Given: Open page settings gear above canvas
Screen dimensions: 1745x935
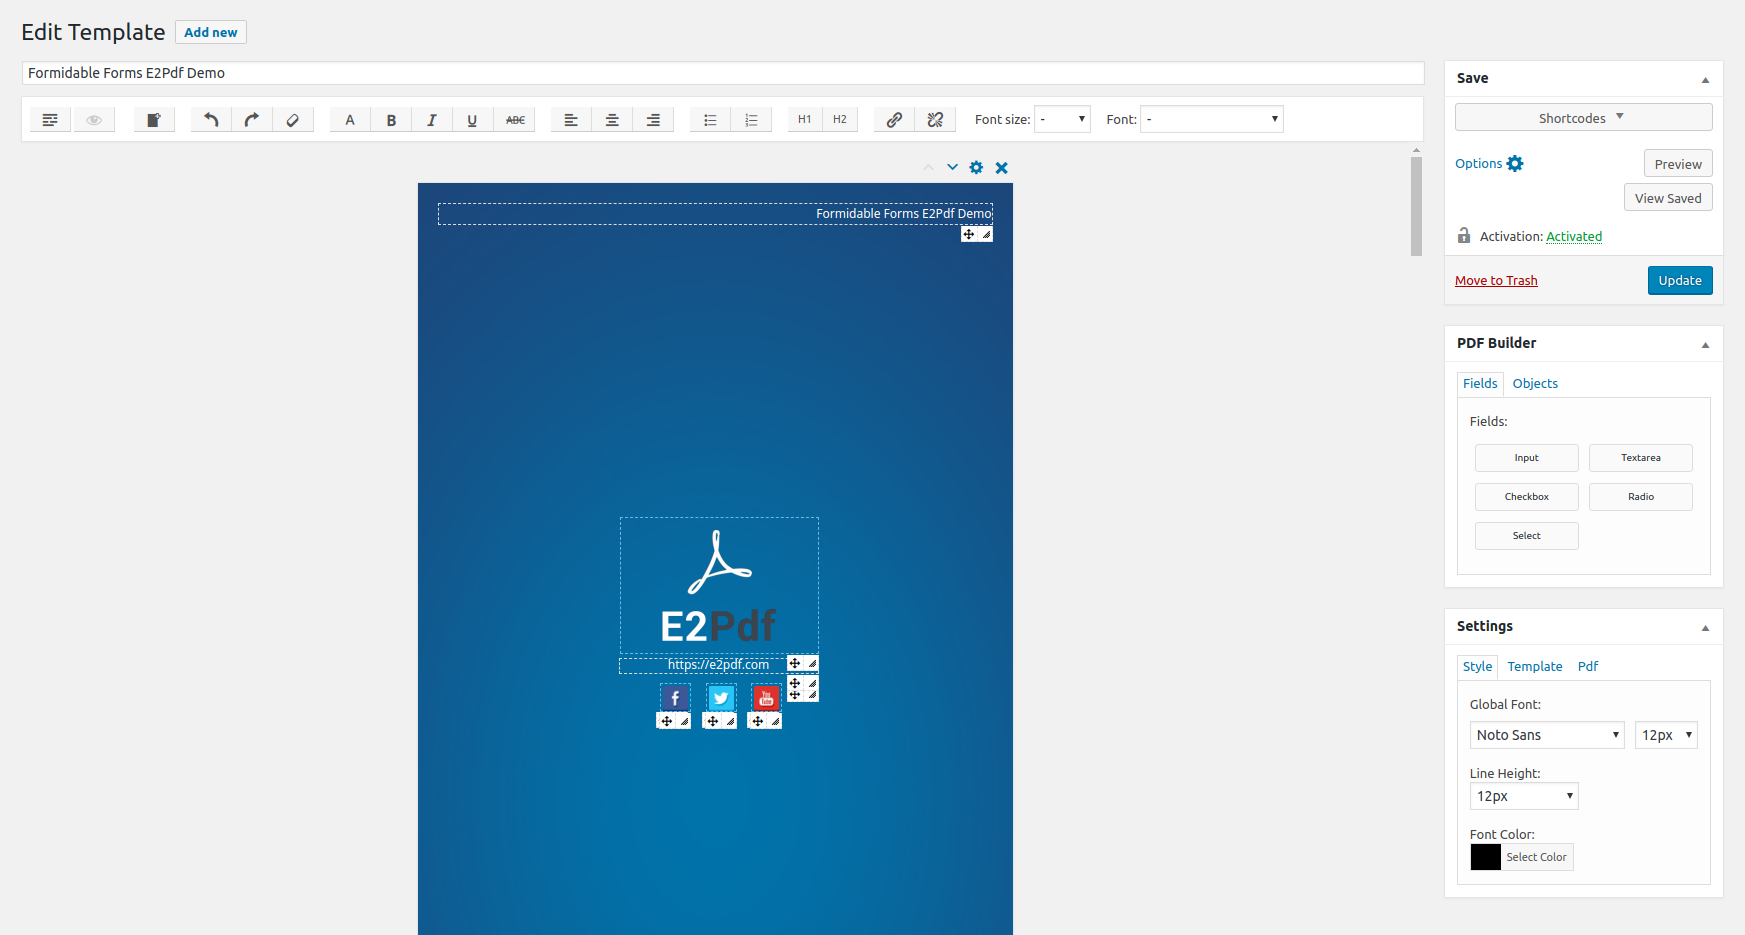Looking at the screenshot, I should pyautogui.click(x=976, y=168).
